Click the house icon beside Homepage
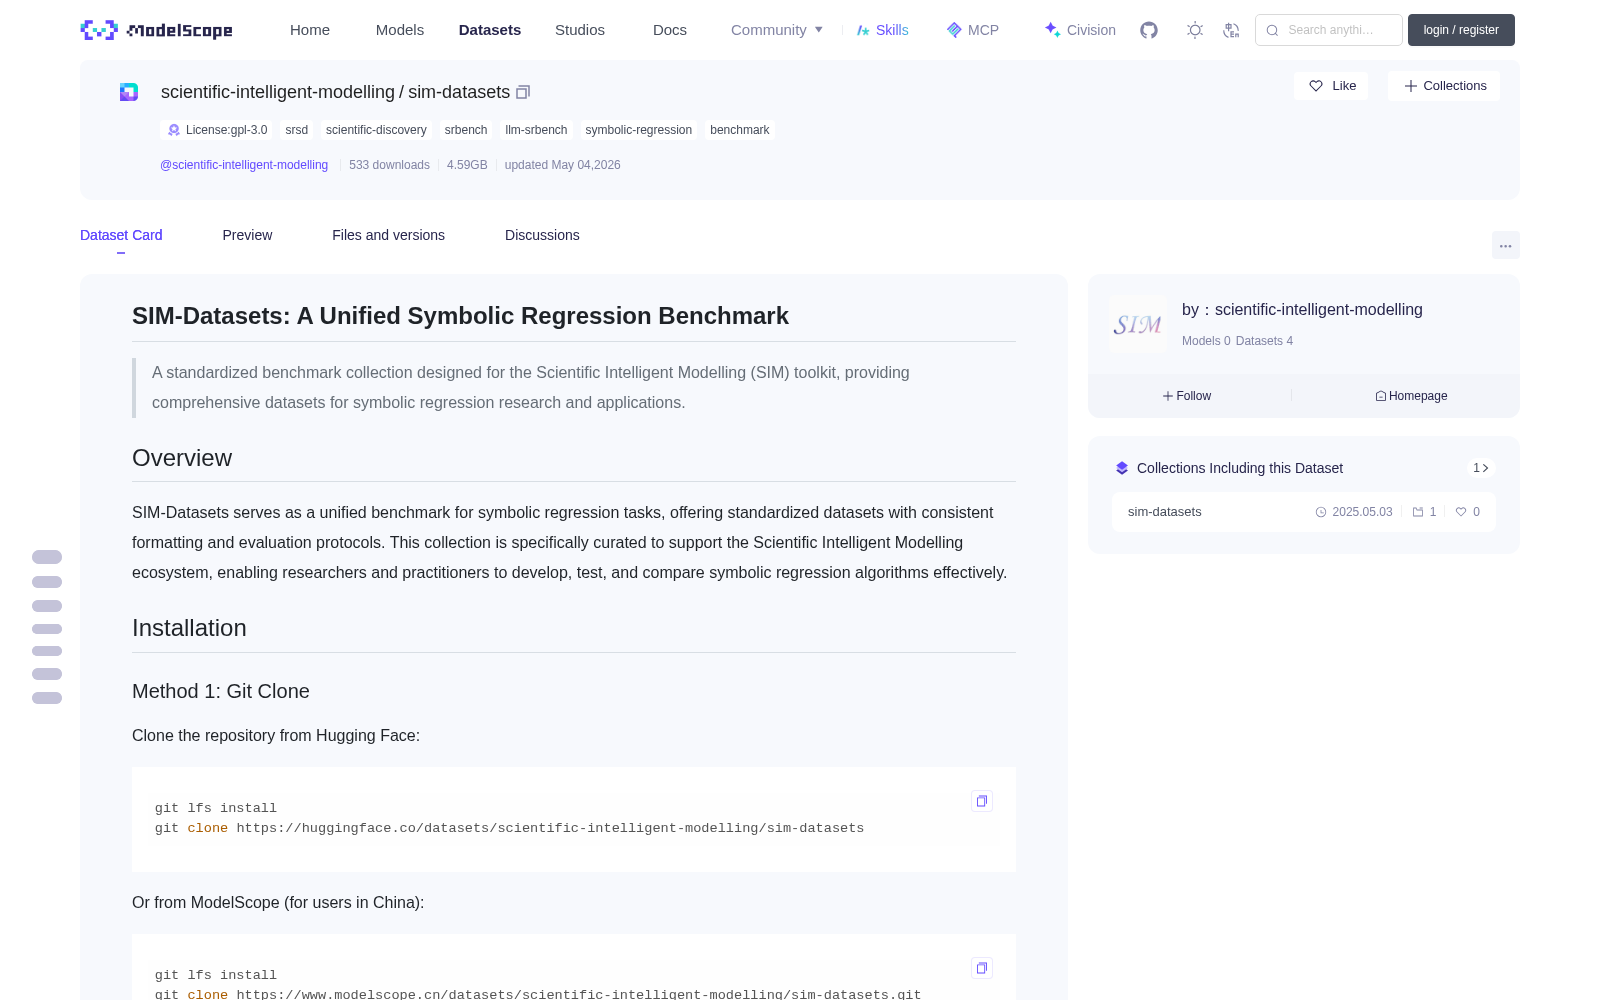The width and height of the screenshot is (1600, 1000). 1381,396
